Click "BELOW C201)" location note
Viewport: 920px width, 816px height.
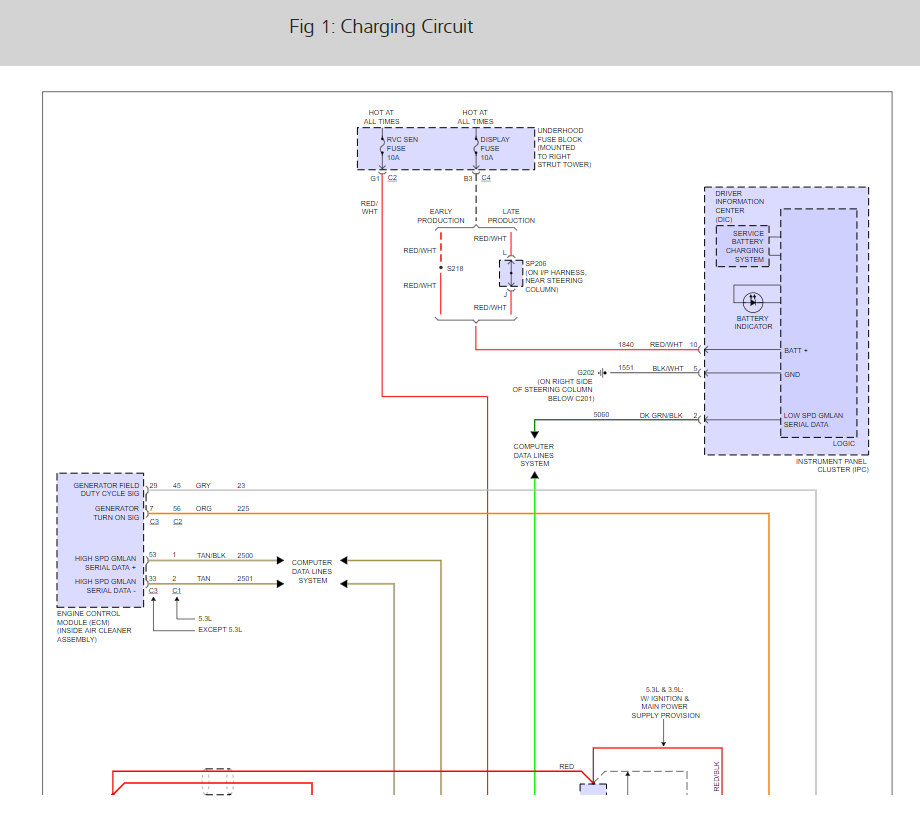[x=571, y=399]
